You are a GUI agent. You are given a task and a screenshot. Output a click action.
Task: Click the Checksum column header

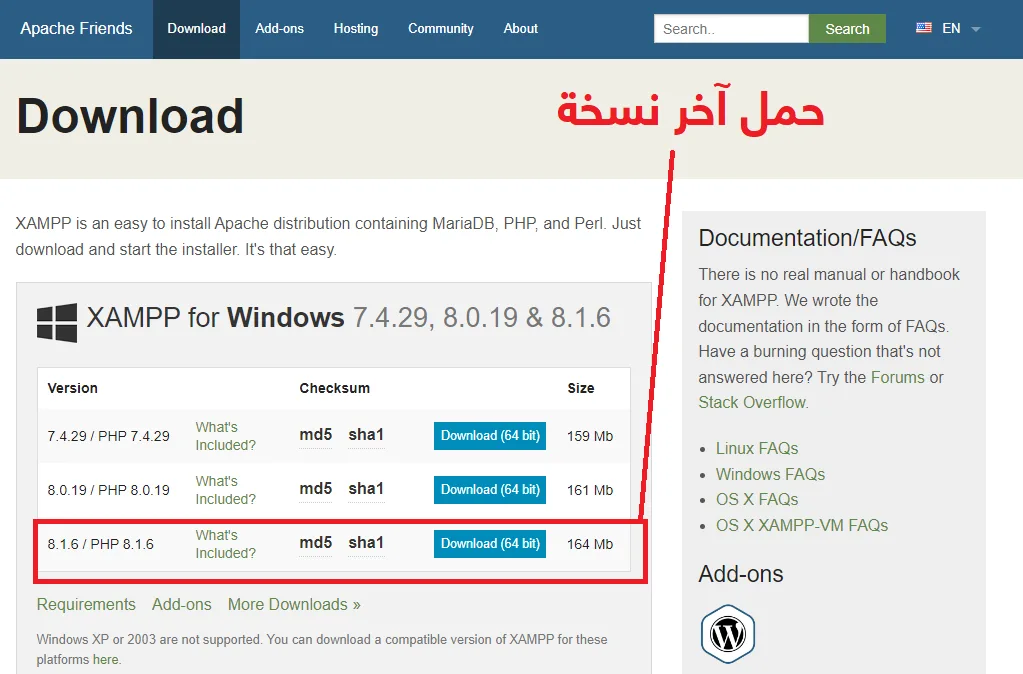(x=335, y=388)
